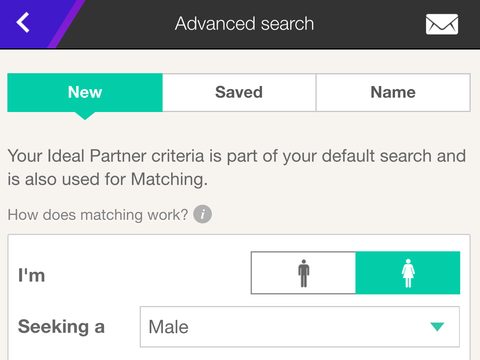Open How does matching work? link

(98, 215)
